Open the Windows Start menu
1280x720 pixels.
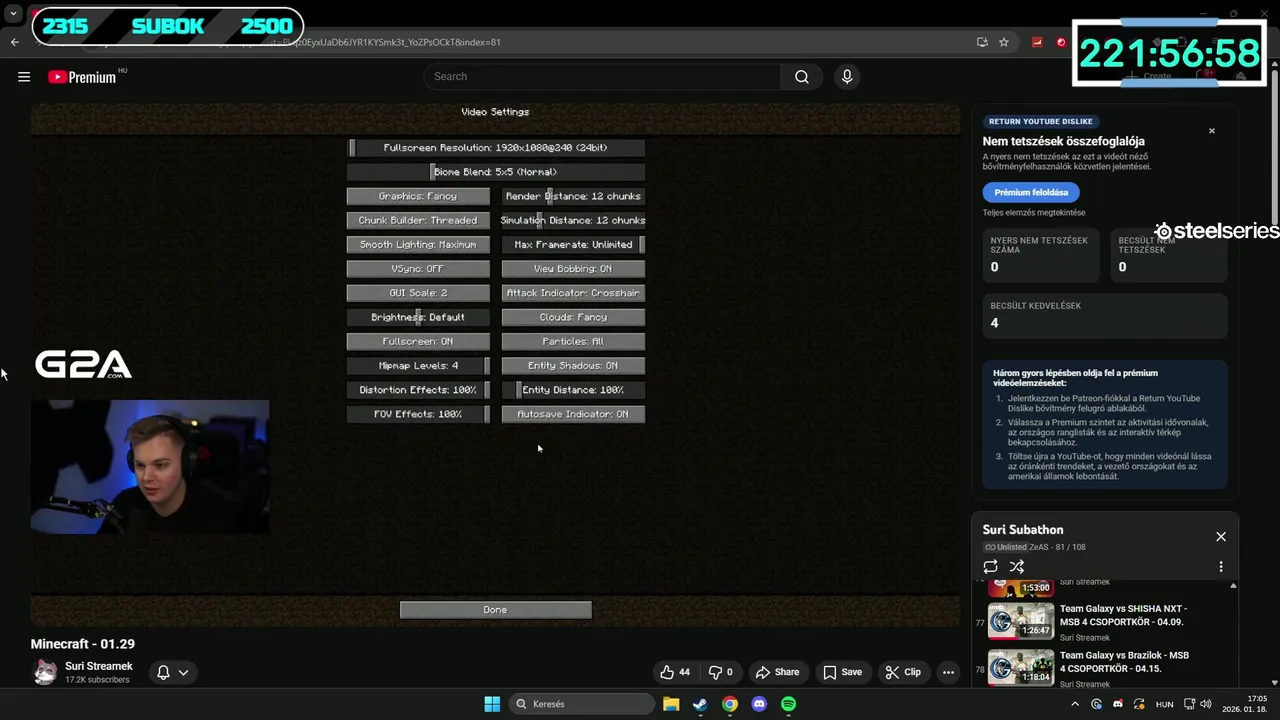tap(492, 704)
